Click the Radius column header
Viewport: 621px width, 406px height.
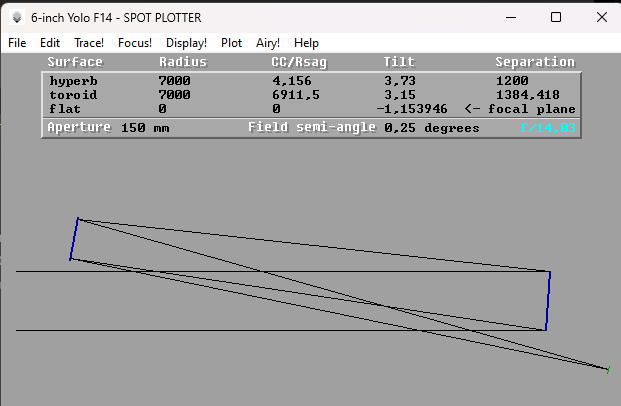click(183, 62)
